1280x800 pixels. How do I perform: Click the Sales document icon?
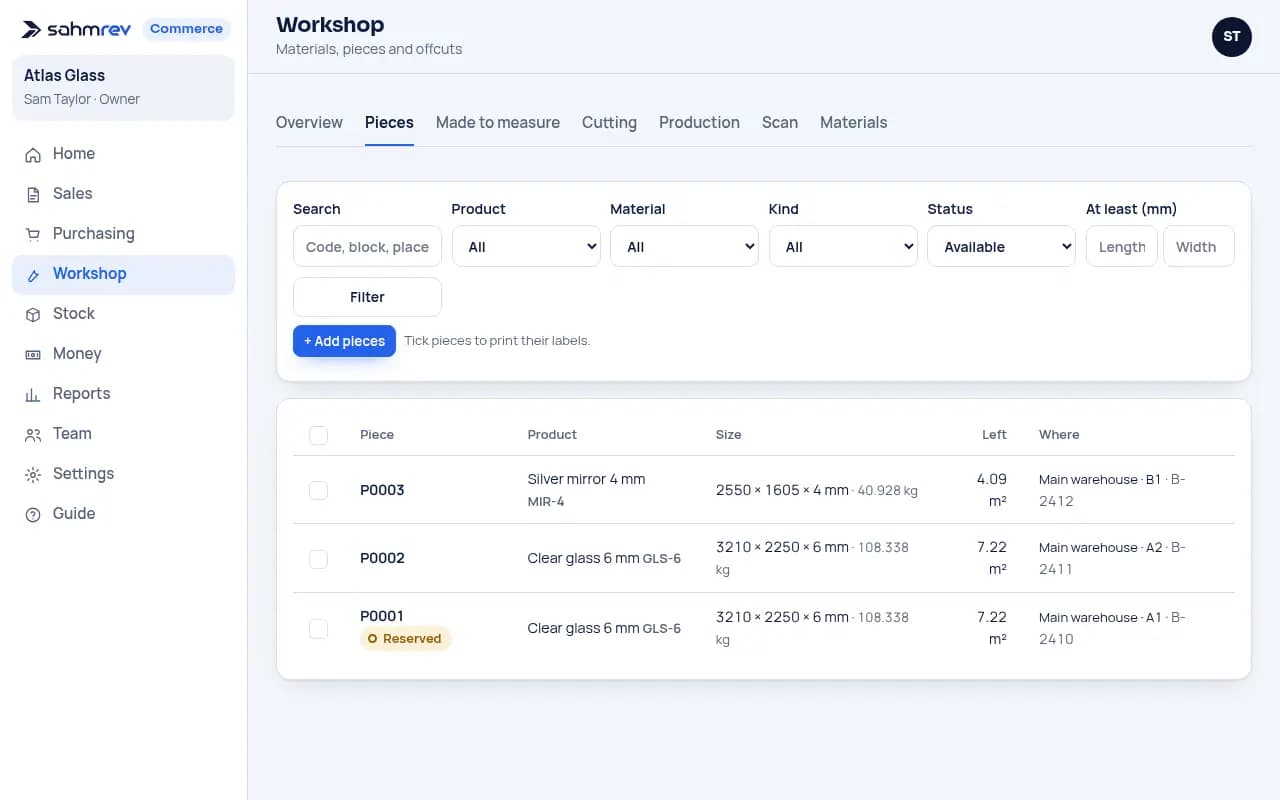click(x=33, y=194)
